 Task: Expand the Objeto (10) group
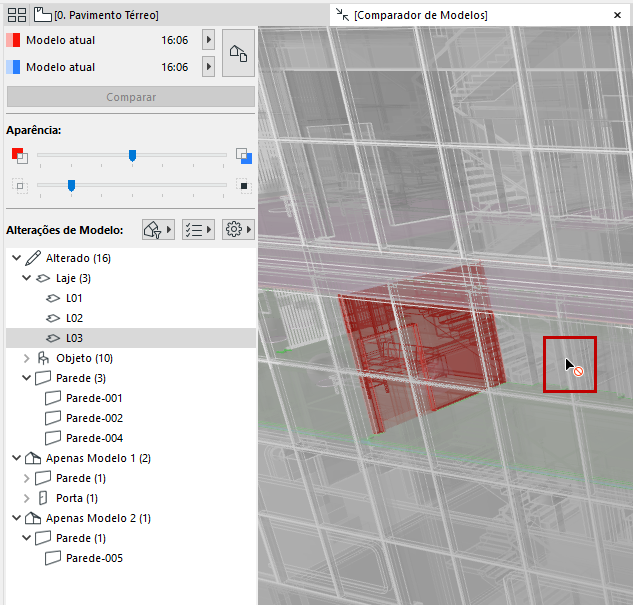click(27, 358)
